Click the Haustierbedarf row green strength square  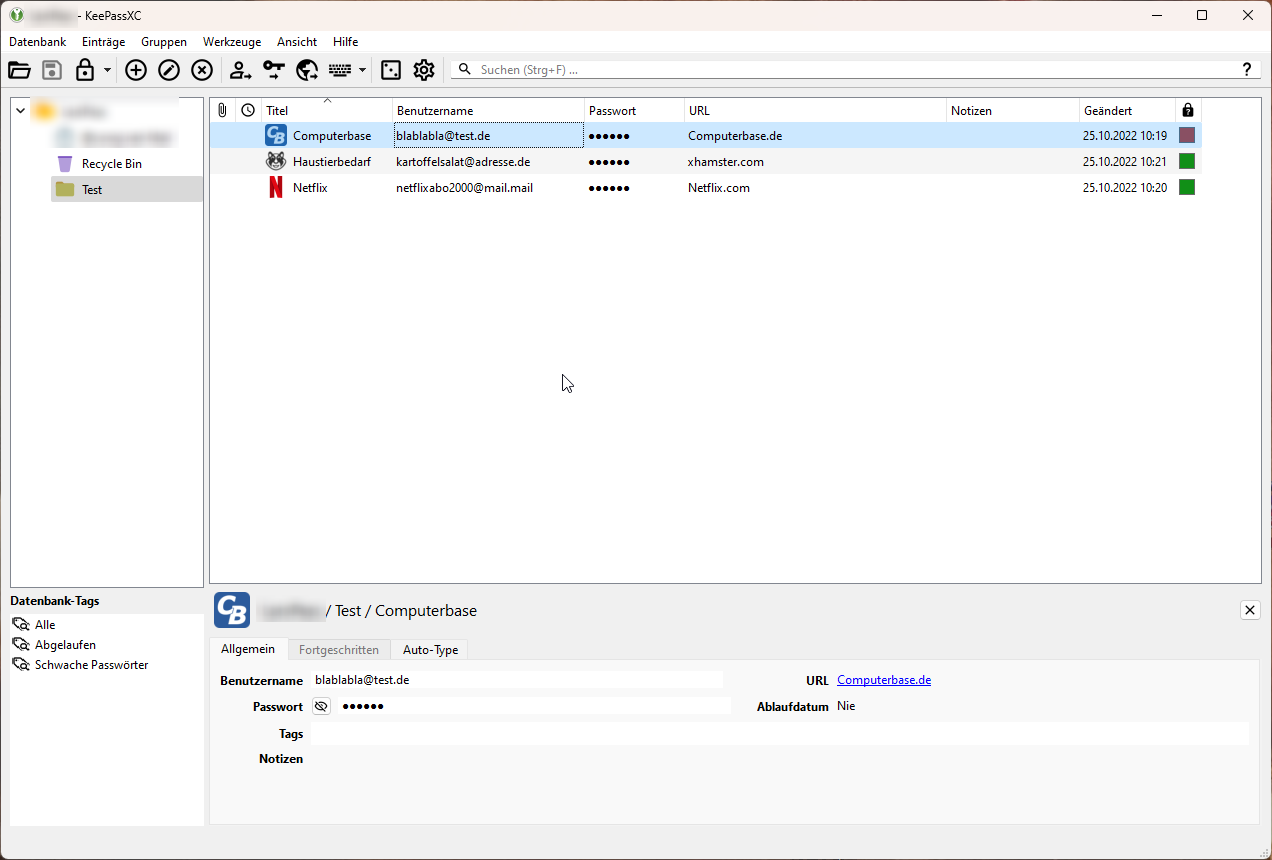(1187, 161)
